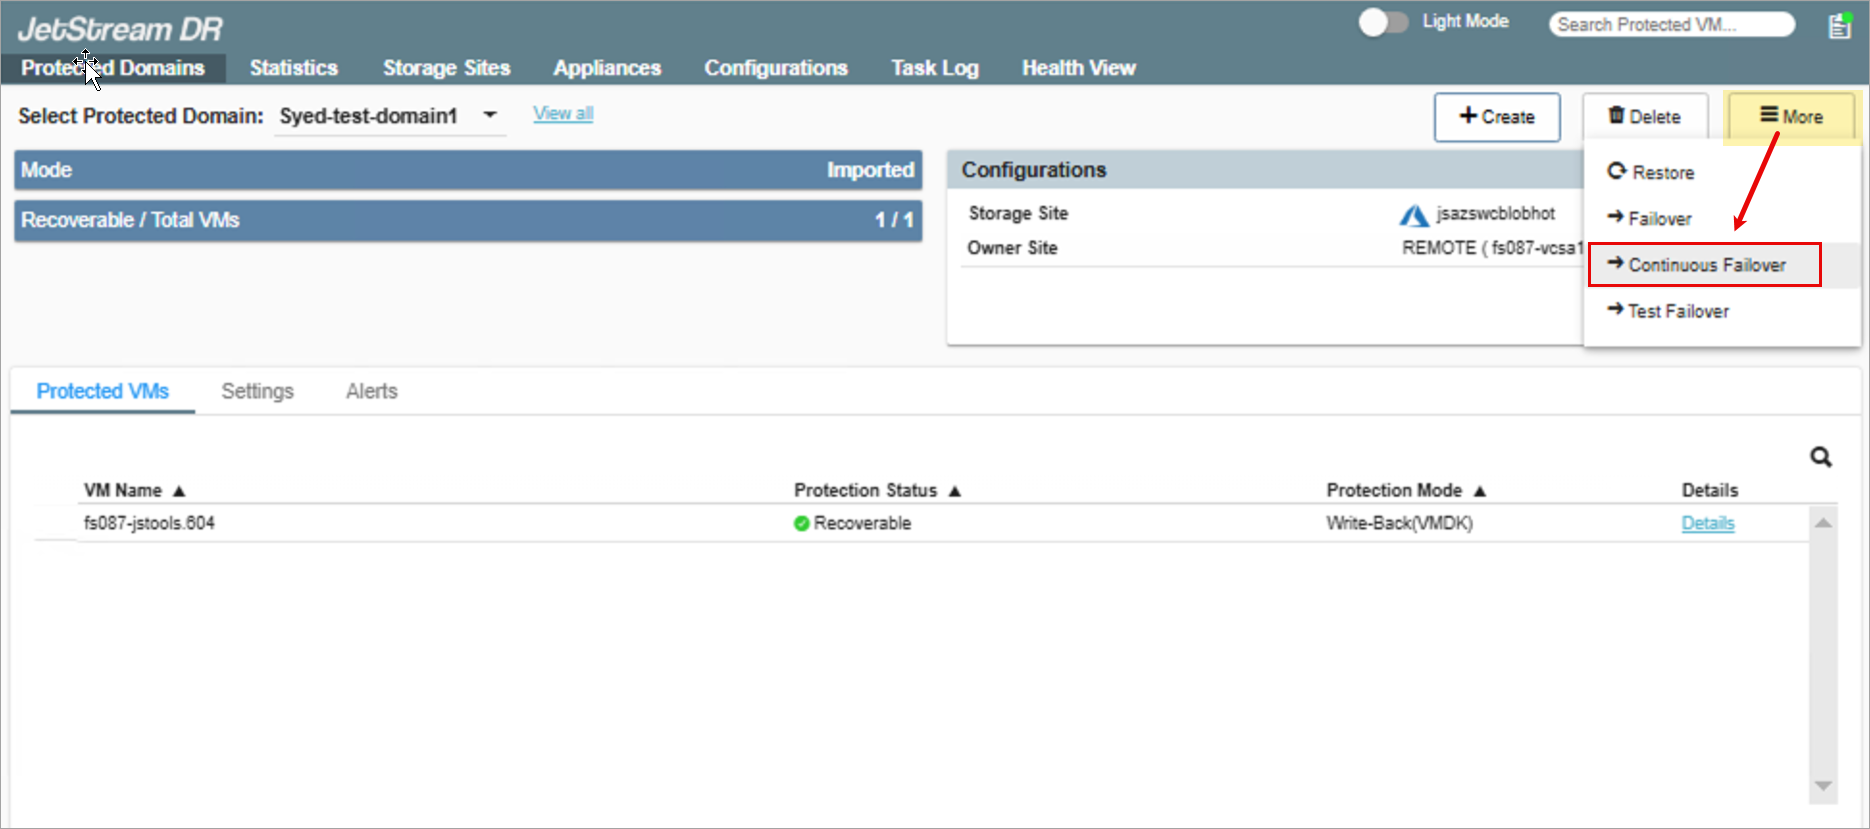The width and height of the screenshot is (1870, 829).
Task: Sort by VM Name column arrow
Action: (179, 491)
